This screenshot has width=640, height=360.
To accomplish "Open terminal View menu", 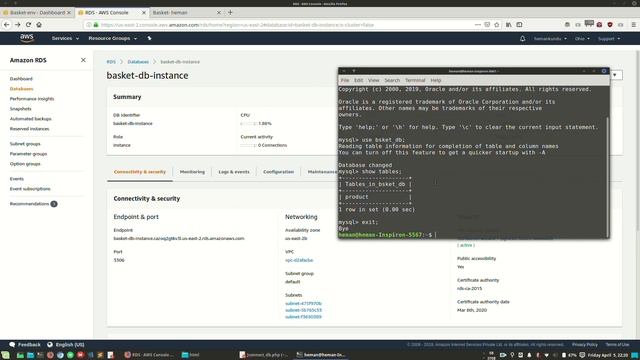I will point(373,80).
